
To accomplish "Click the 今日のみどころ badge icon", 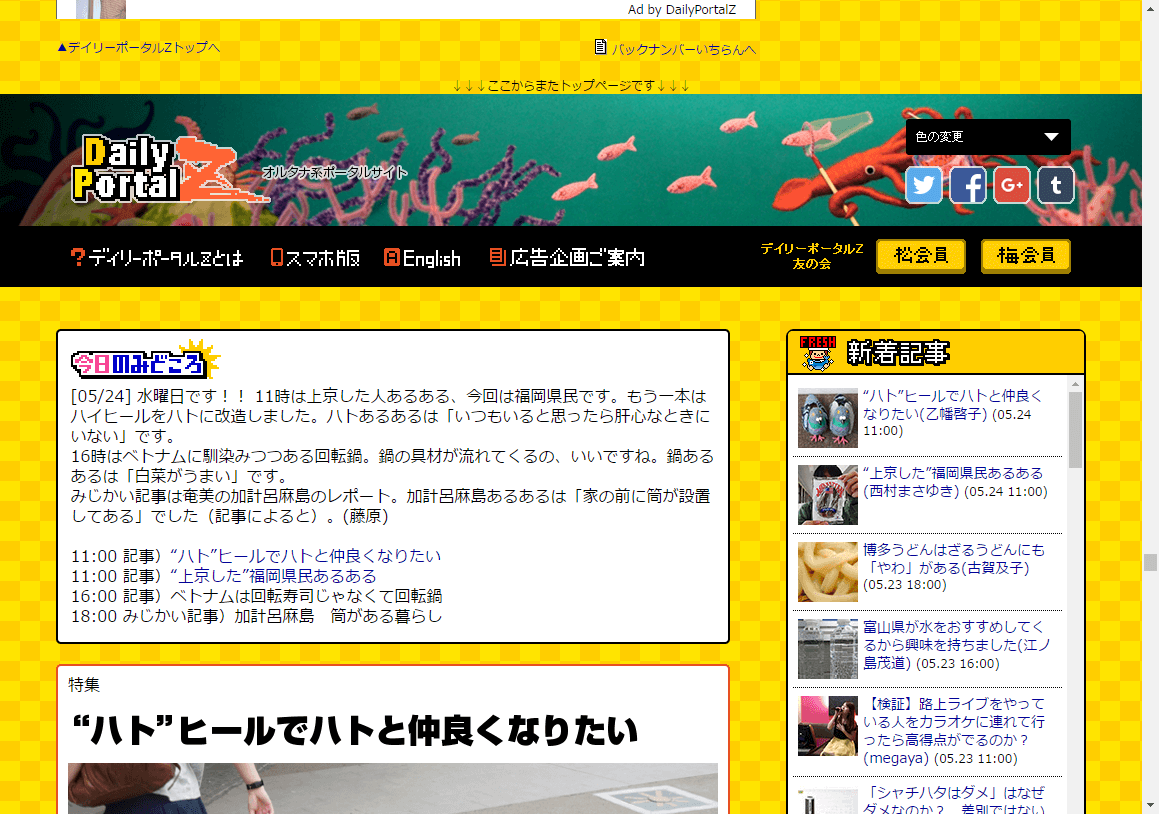I will (x=145, y=361).
